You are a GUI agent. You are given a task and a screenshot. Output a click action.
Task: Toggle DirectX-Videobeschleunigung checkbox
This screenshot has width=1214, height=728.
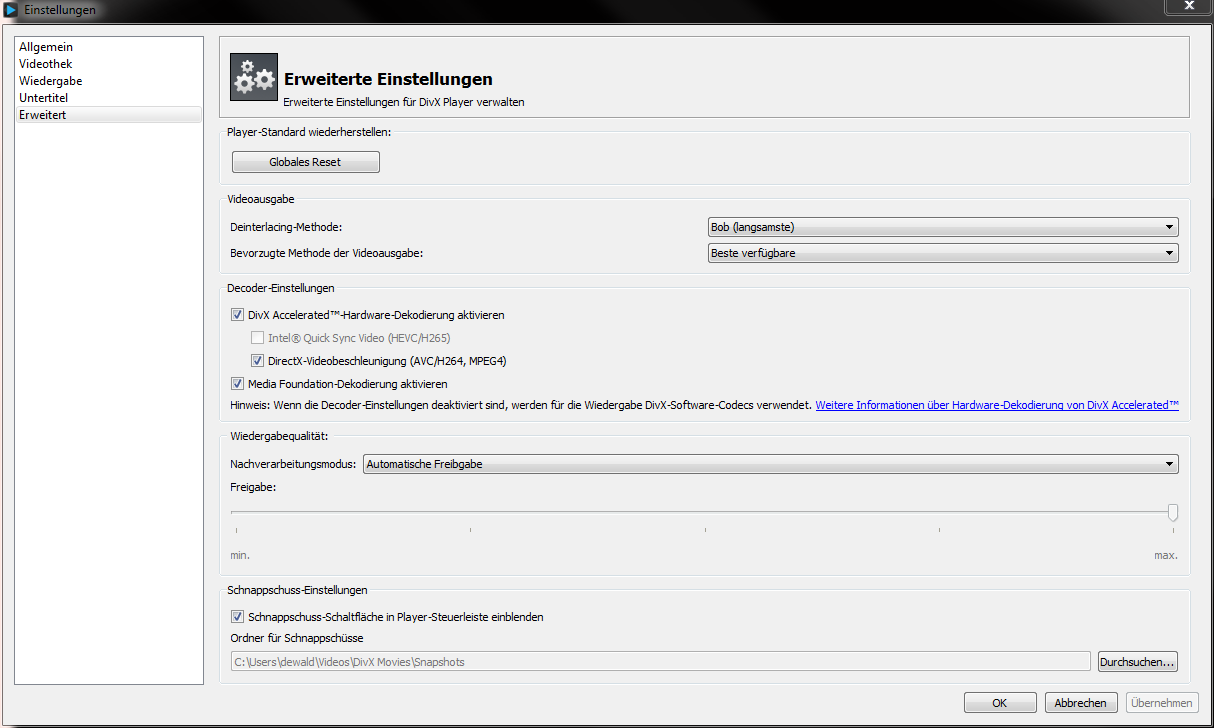[x=257, y=361]
